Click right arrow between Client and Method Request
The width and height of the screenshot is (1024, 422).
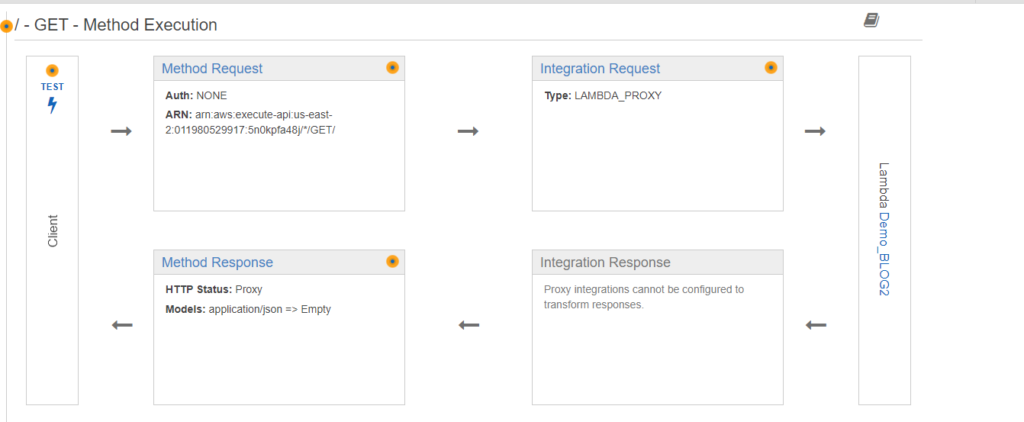(x=121, y=131)
